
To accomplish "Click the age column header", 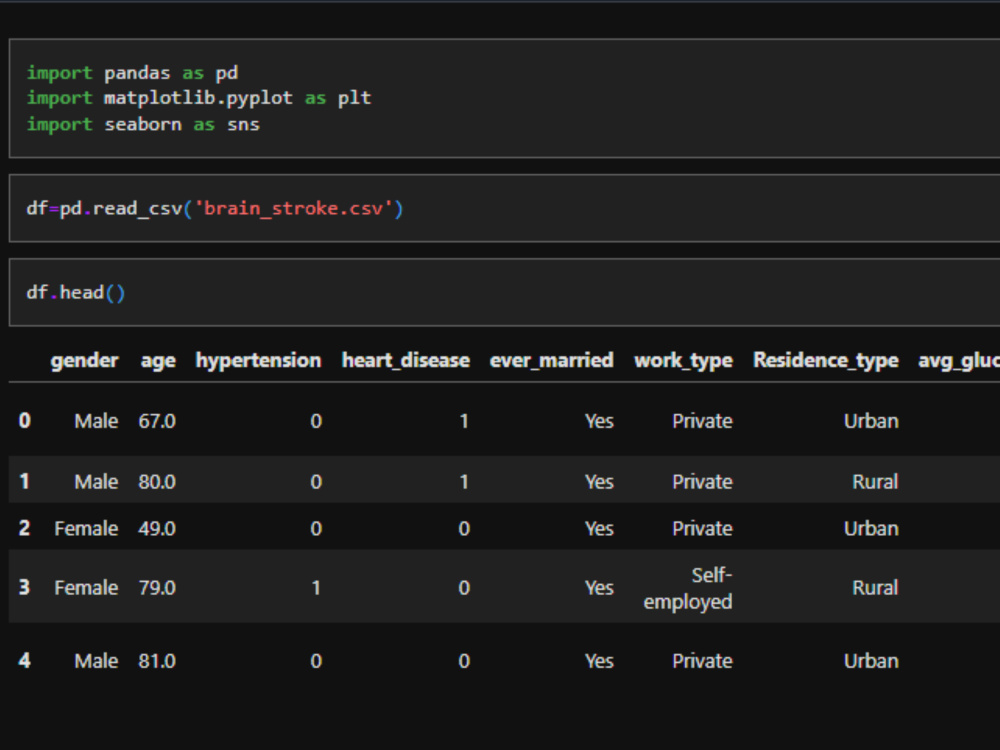I will (158, 362).
